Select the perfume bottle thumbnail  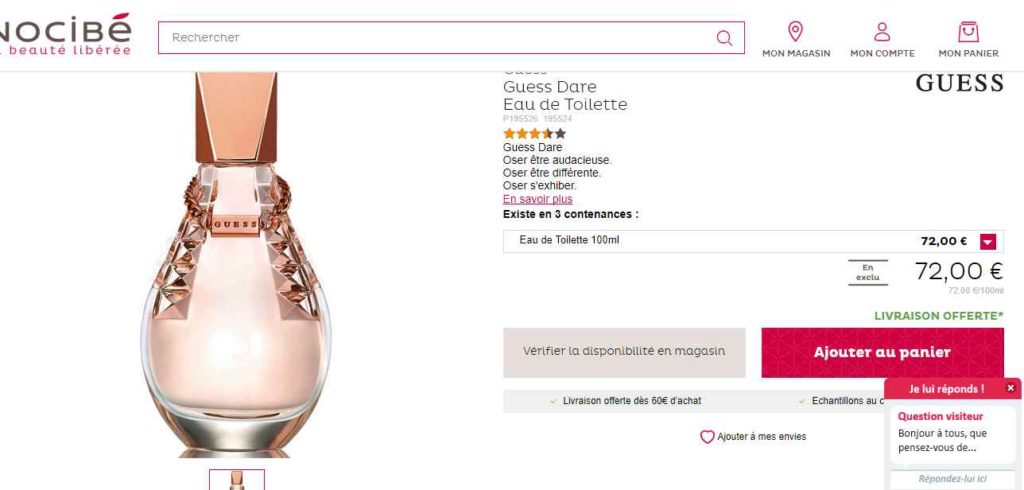click(237, 479)
